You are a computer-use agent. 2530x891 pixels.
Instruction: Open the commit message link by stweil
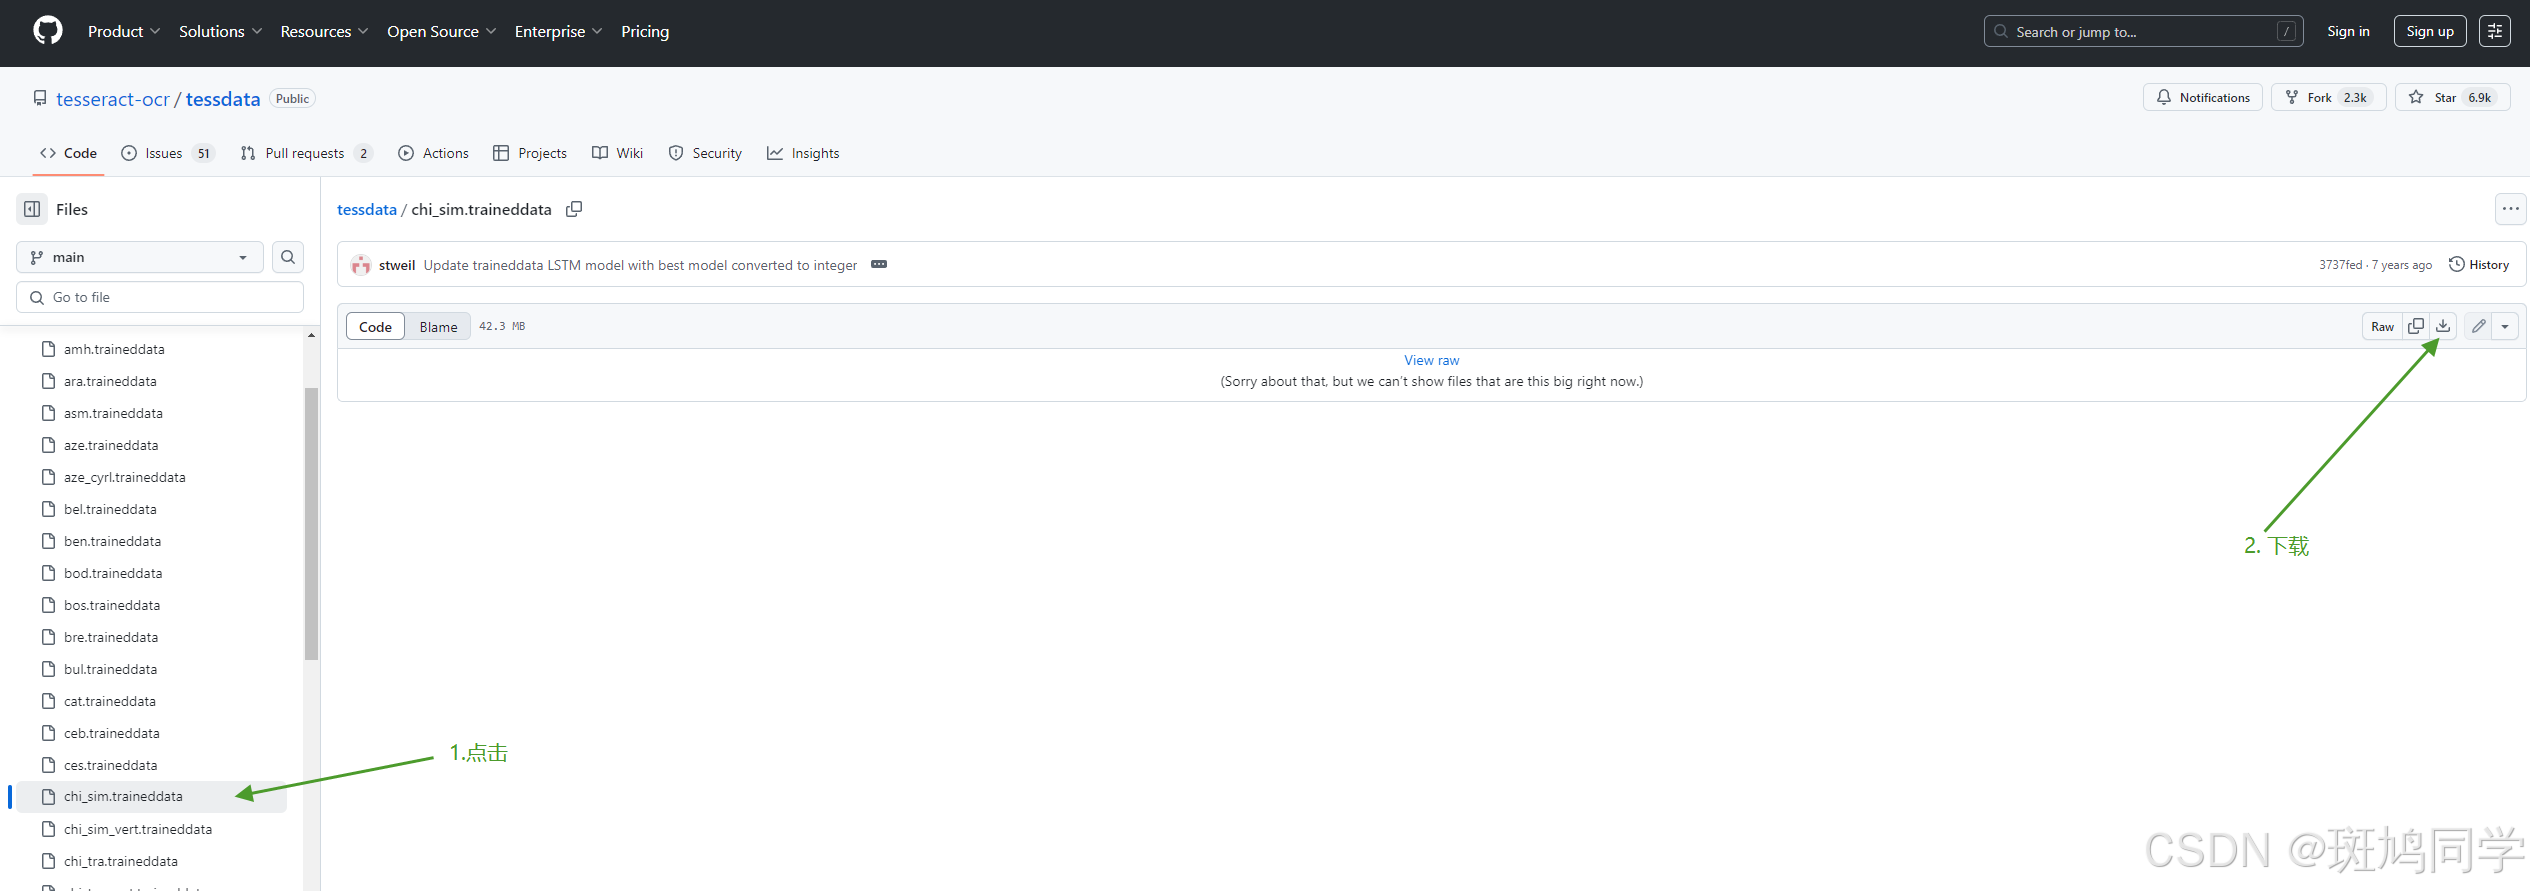click(640, 265)
